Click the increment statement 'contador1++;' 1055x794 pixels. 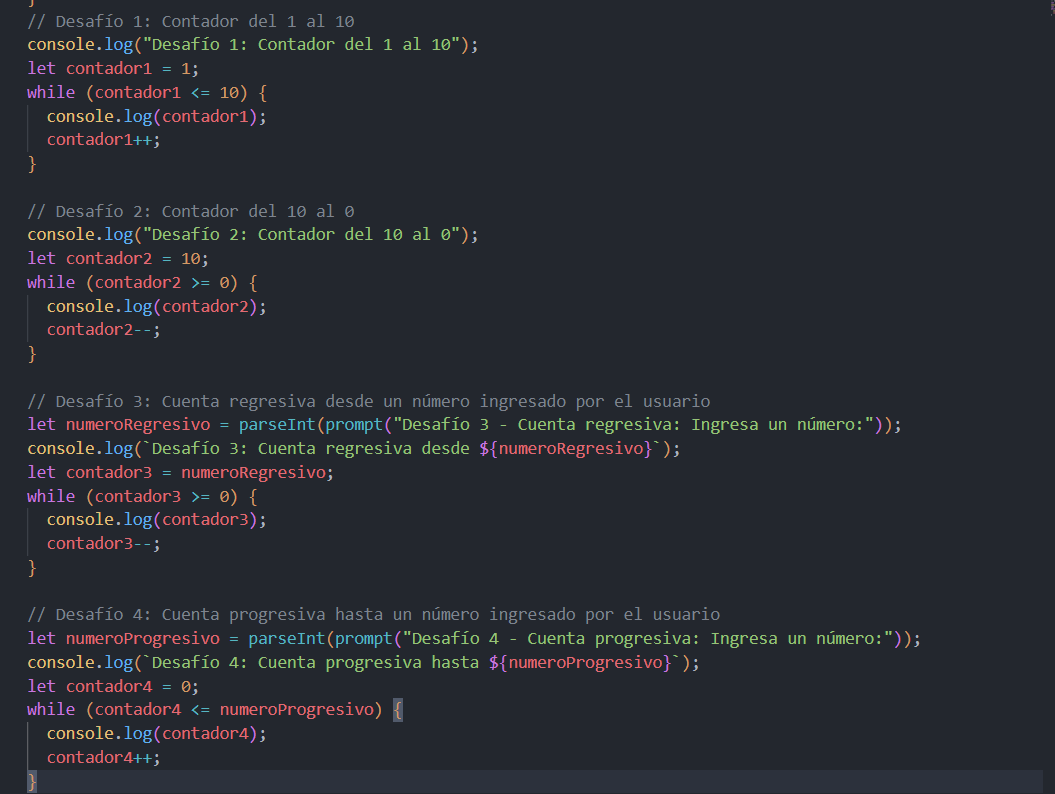coord(104,140)
